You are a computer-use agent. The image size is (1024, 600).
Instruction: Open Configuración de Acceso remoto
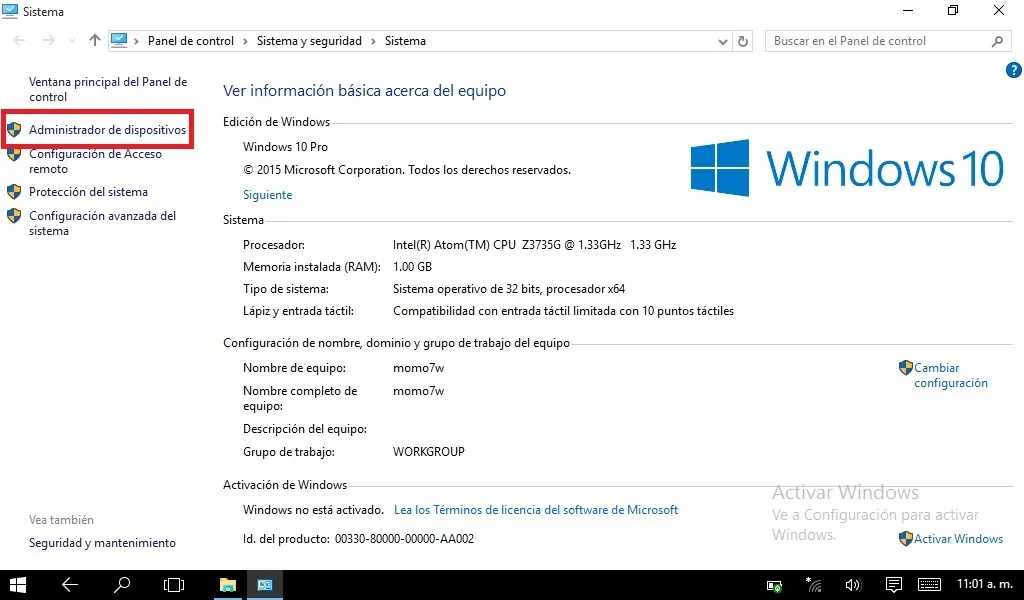tap(95, 161)
